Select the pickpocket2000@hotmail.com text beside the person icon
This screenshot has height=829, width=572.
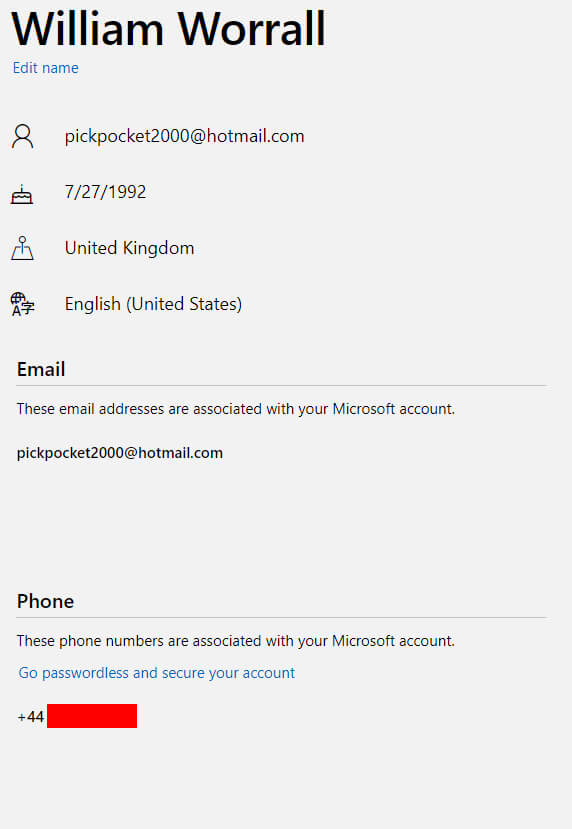pos(184,136)
